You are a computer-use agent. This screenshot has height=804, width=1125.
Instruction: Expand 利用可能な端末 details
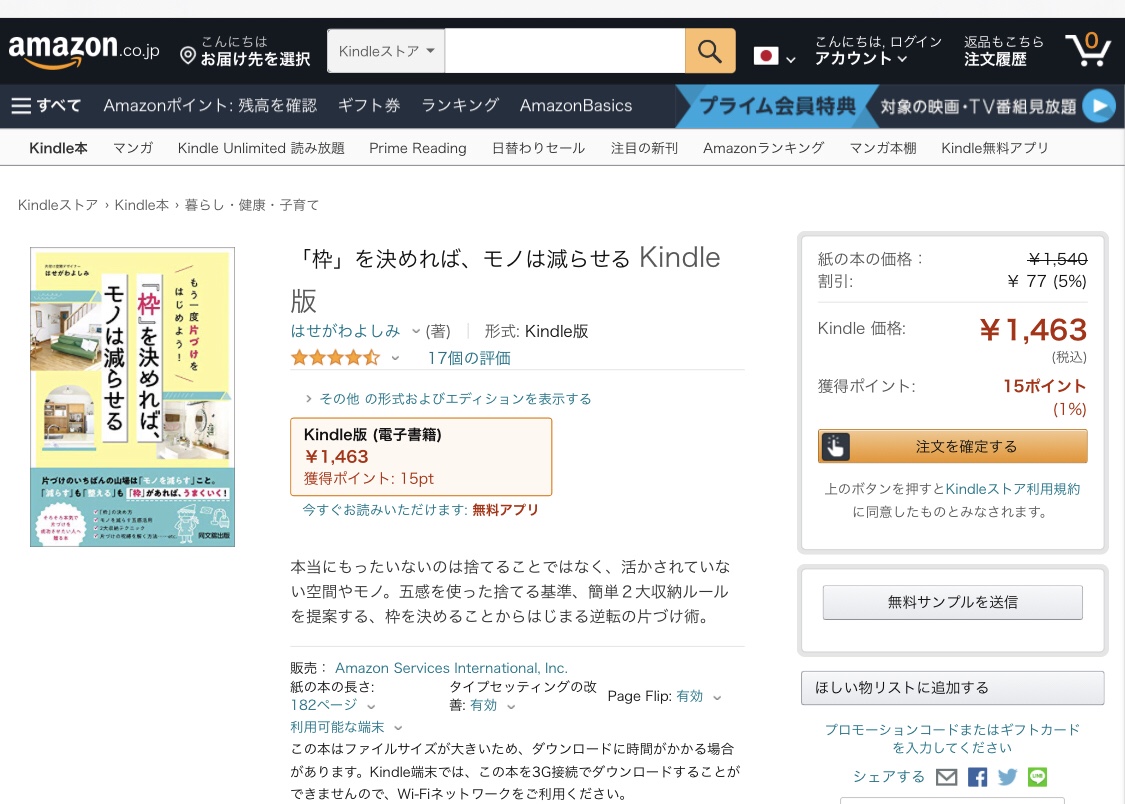pos(347,727)
